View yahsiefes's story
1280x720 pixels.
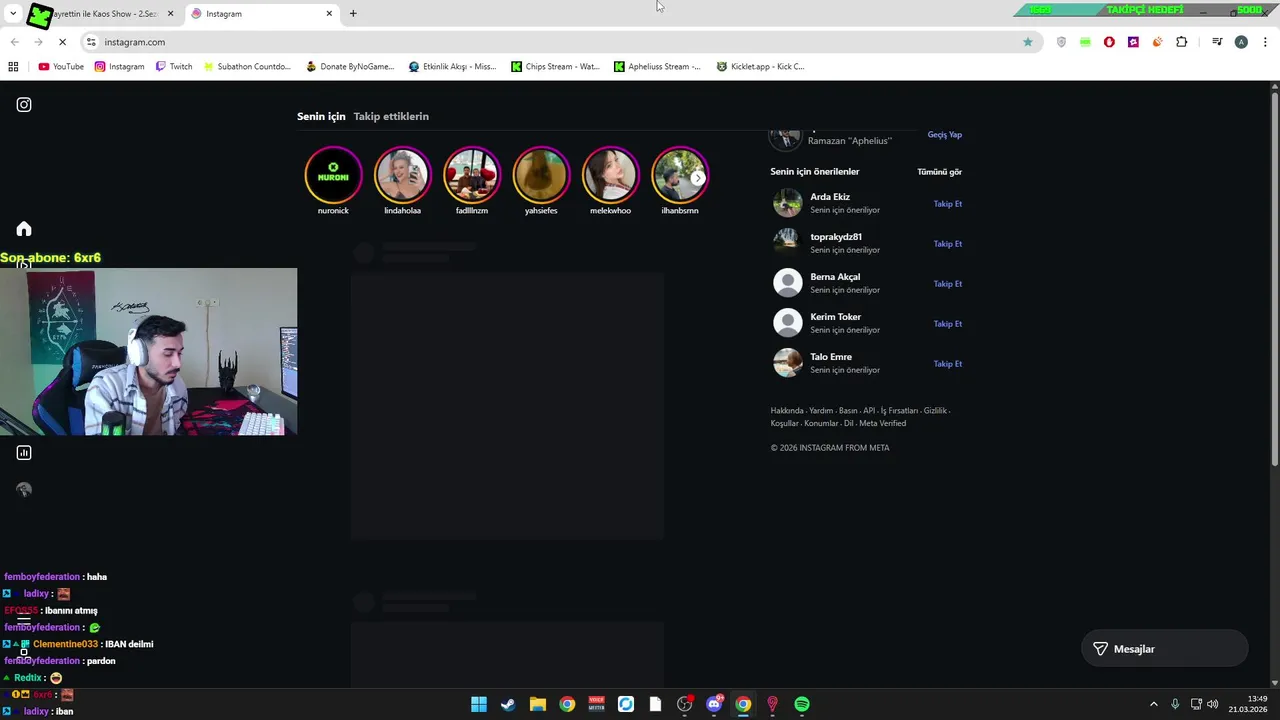(x=541, y=175)
